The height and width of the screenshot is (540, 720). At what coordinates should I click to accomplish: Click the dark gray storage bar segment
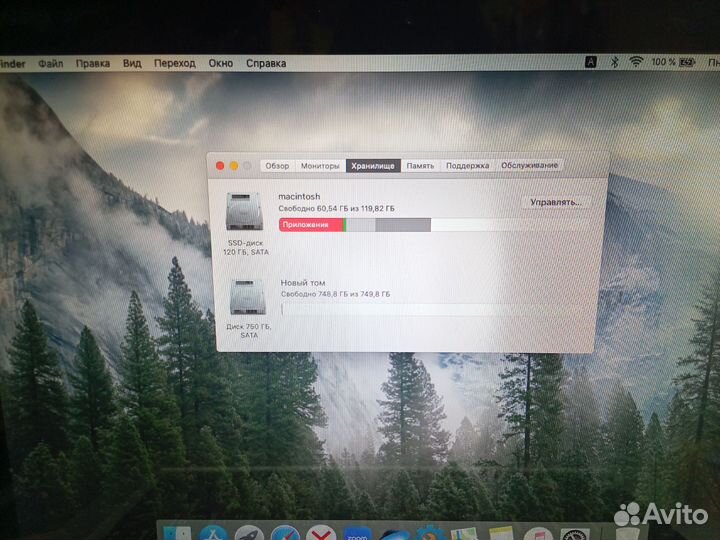[x=403, y=225]
